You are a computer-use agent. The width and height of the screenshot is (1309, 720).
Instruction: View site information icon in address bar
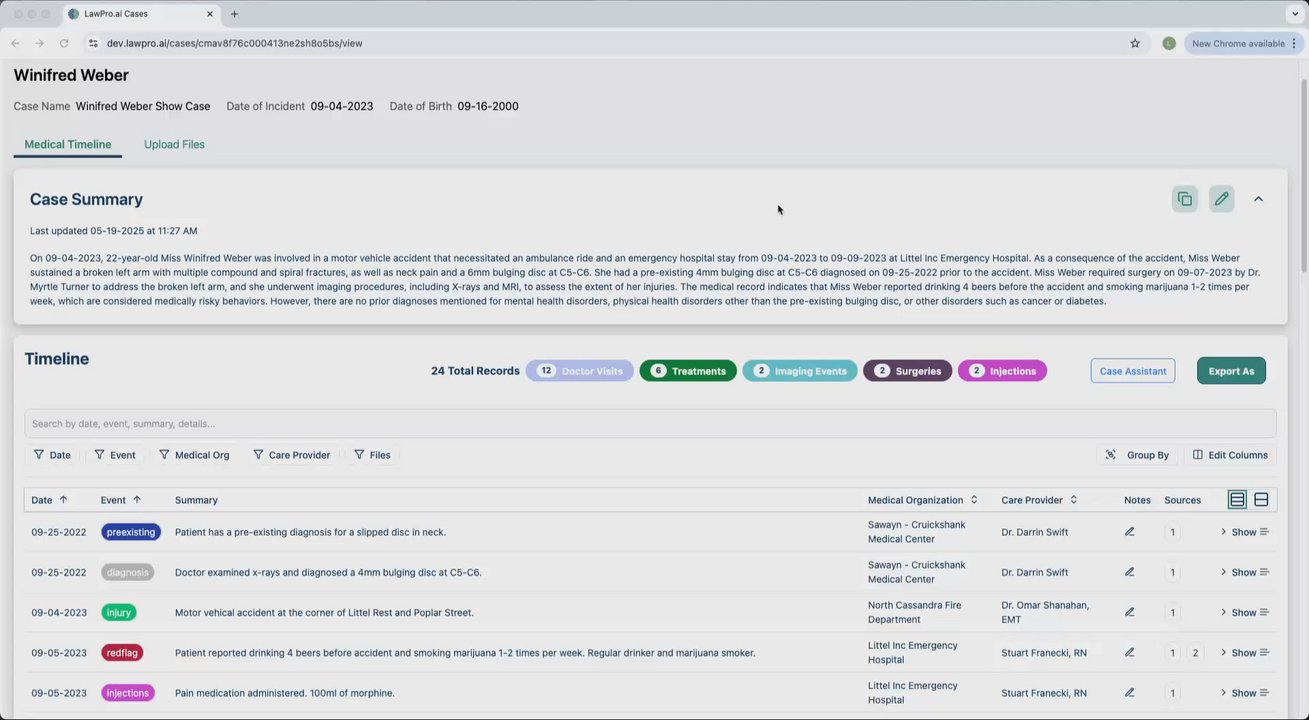(93, 43)
